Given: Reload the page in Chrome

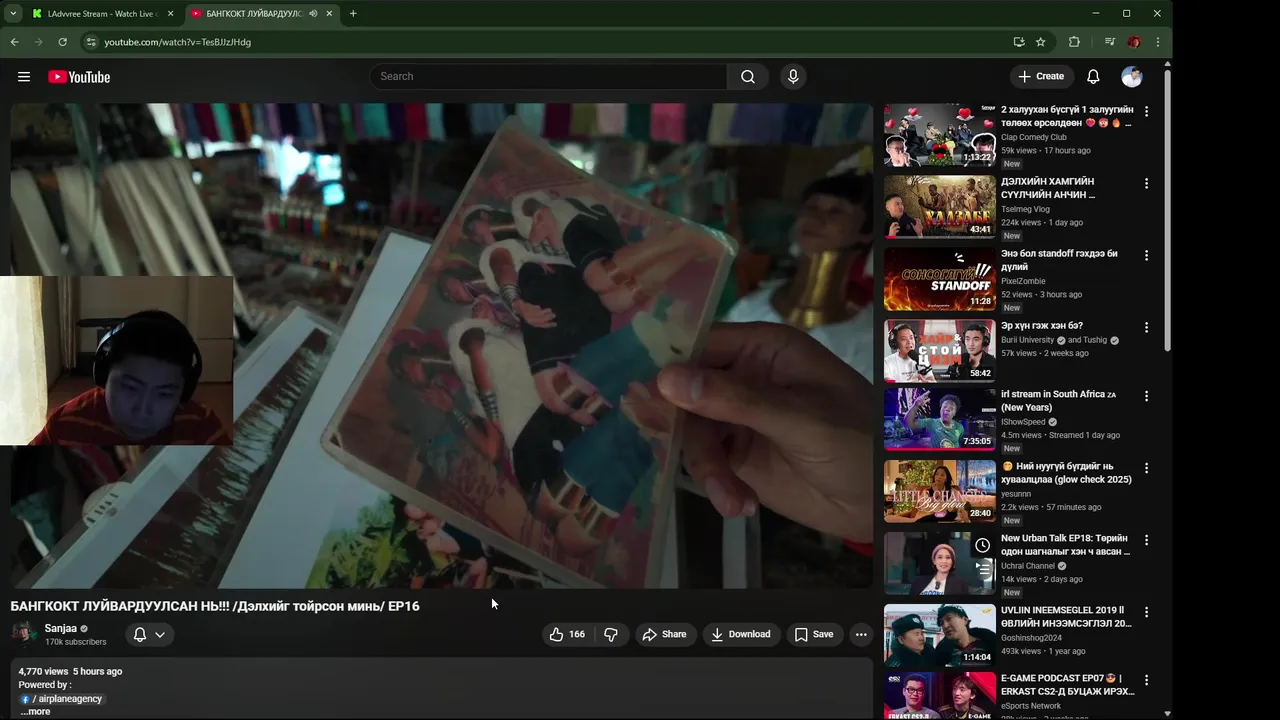Looking at the screenshot, I should (62, 42).
